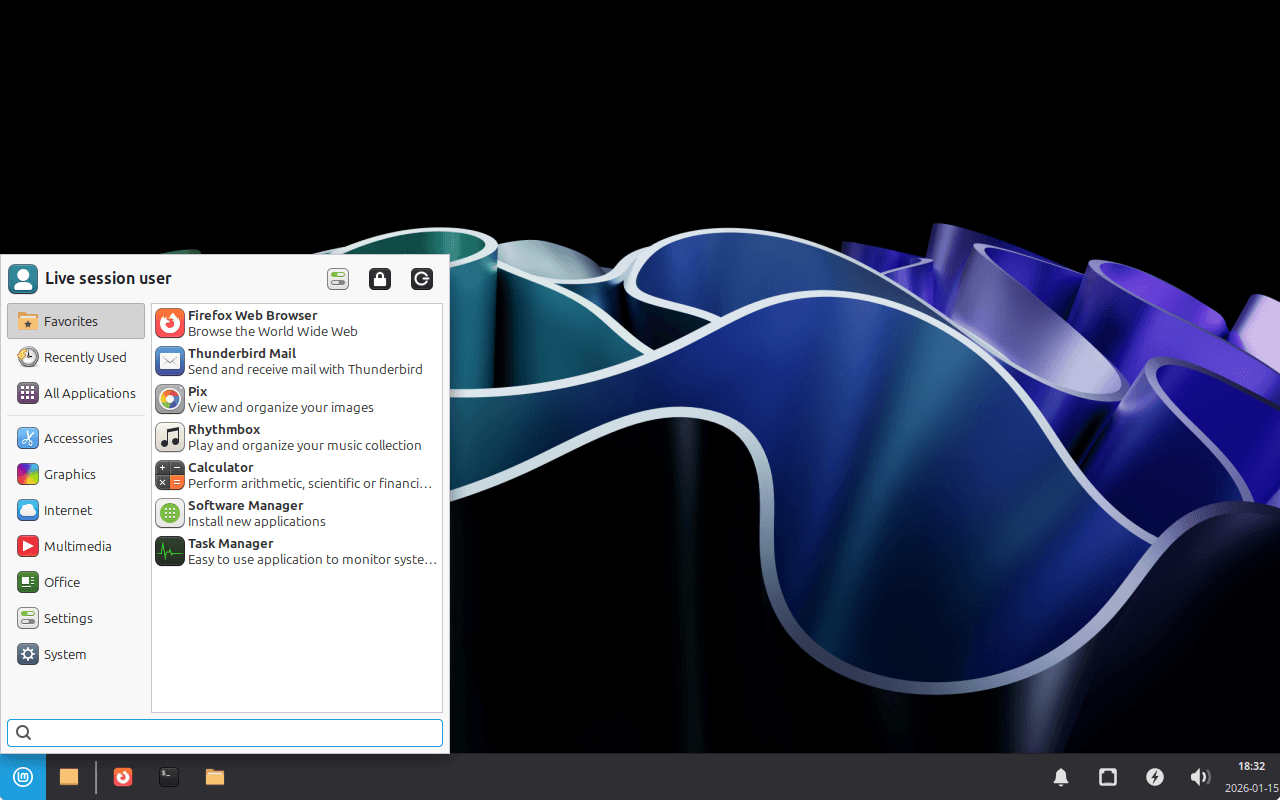Viewport: 1280px width, 800px height.
Task: Browse All Applications category
Action: 76,393
